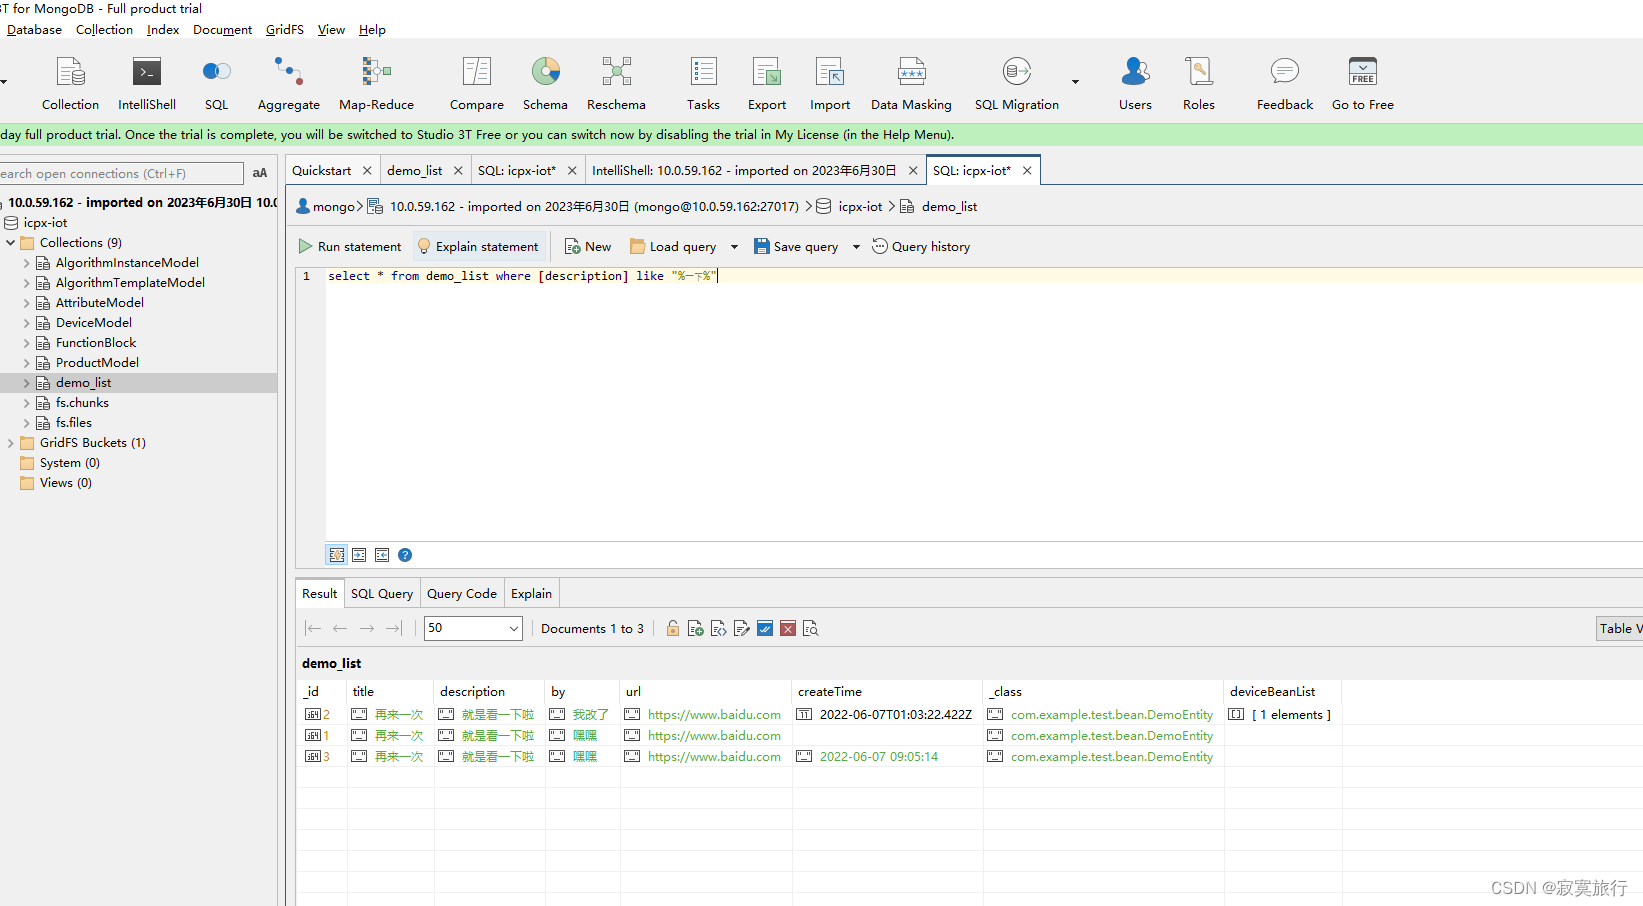This screenshot has height=906, width=1643.
Task: Click the search open connections field
Action: pos(120,174)
